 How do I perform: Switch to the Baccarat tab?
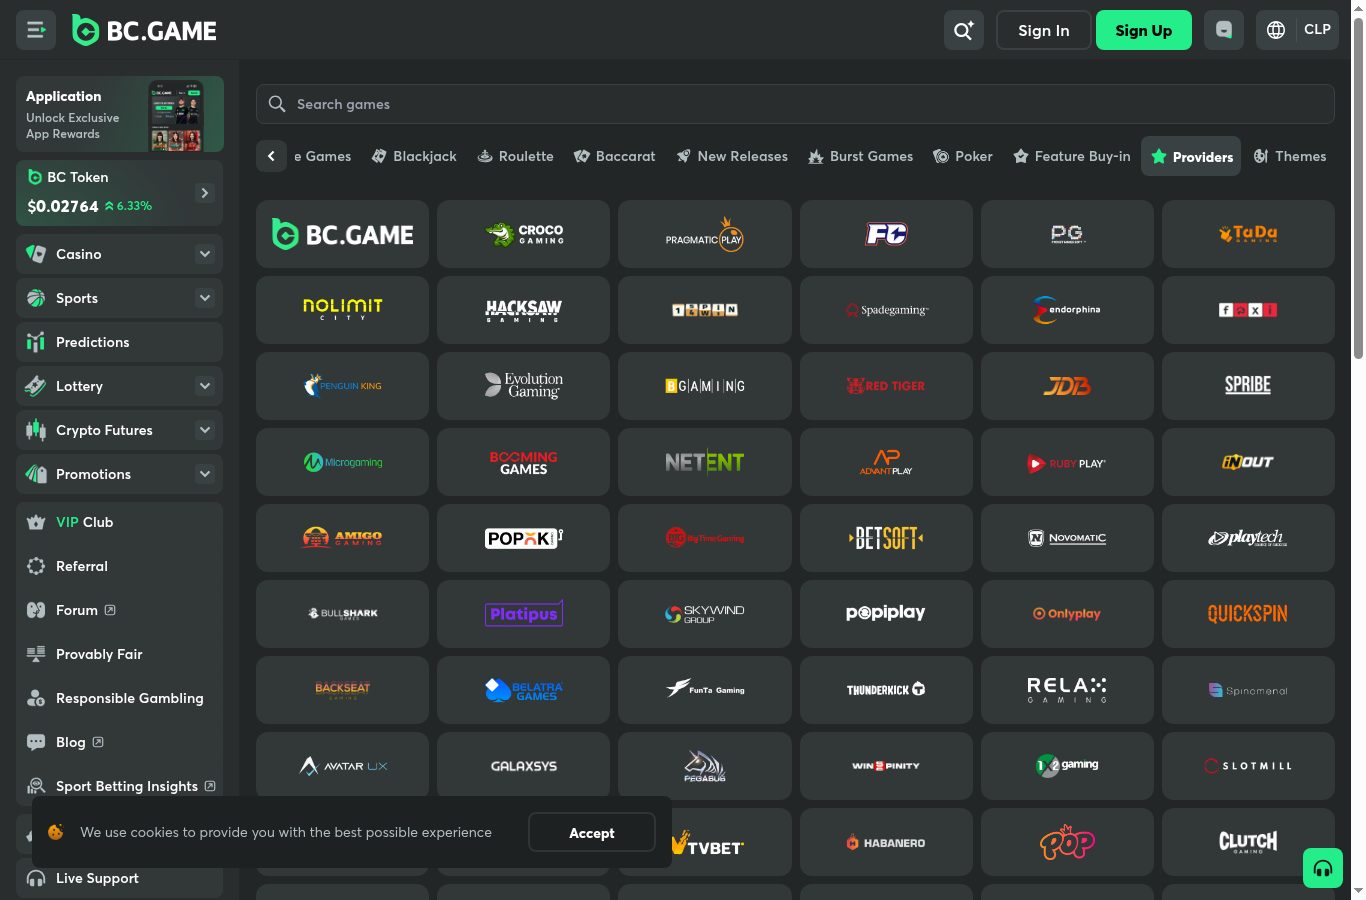614,156
